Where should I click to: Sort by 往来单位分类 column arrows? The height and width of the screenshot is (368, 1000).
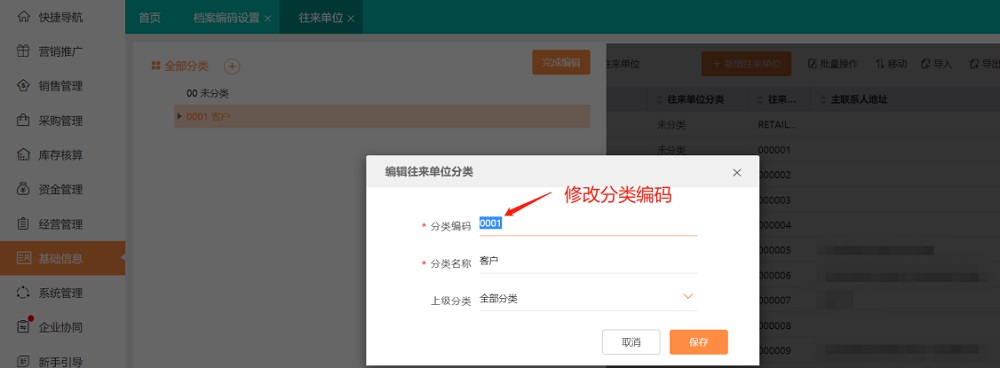tap(659, 100)
